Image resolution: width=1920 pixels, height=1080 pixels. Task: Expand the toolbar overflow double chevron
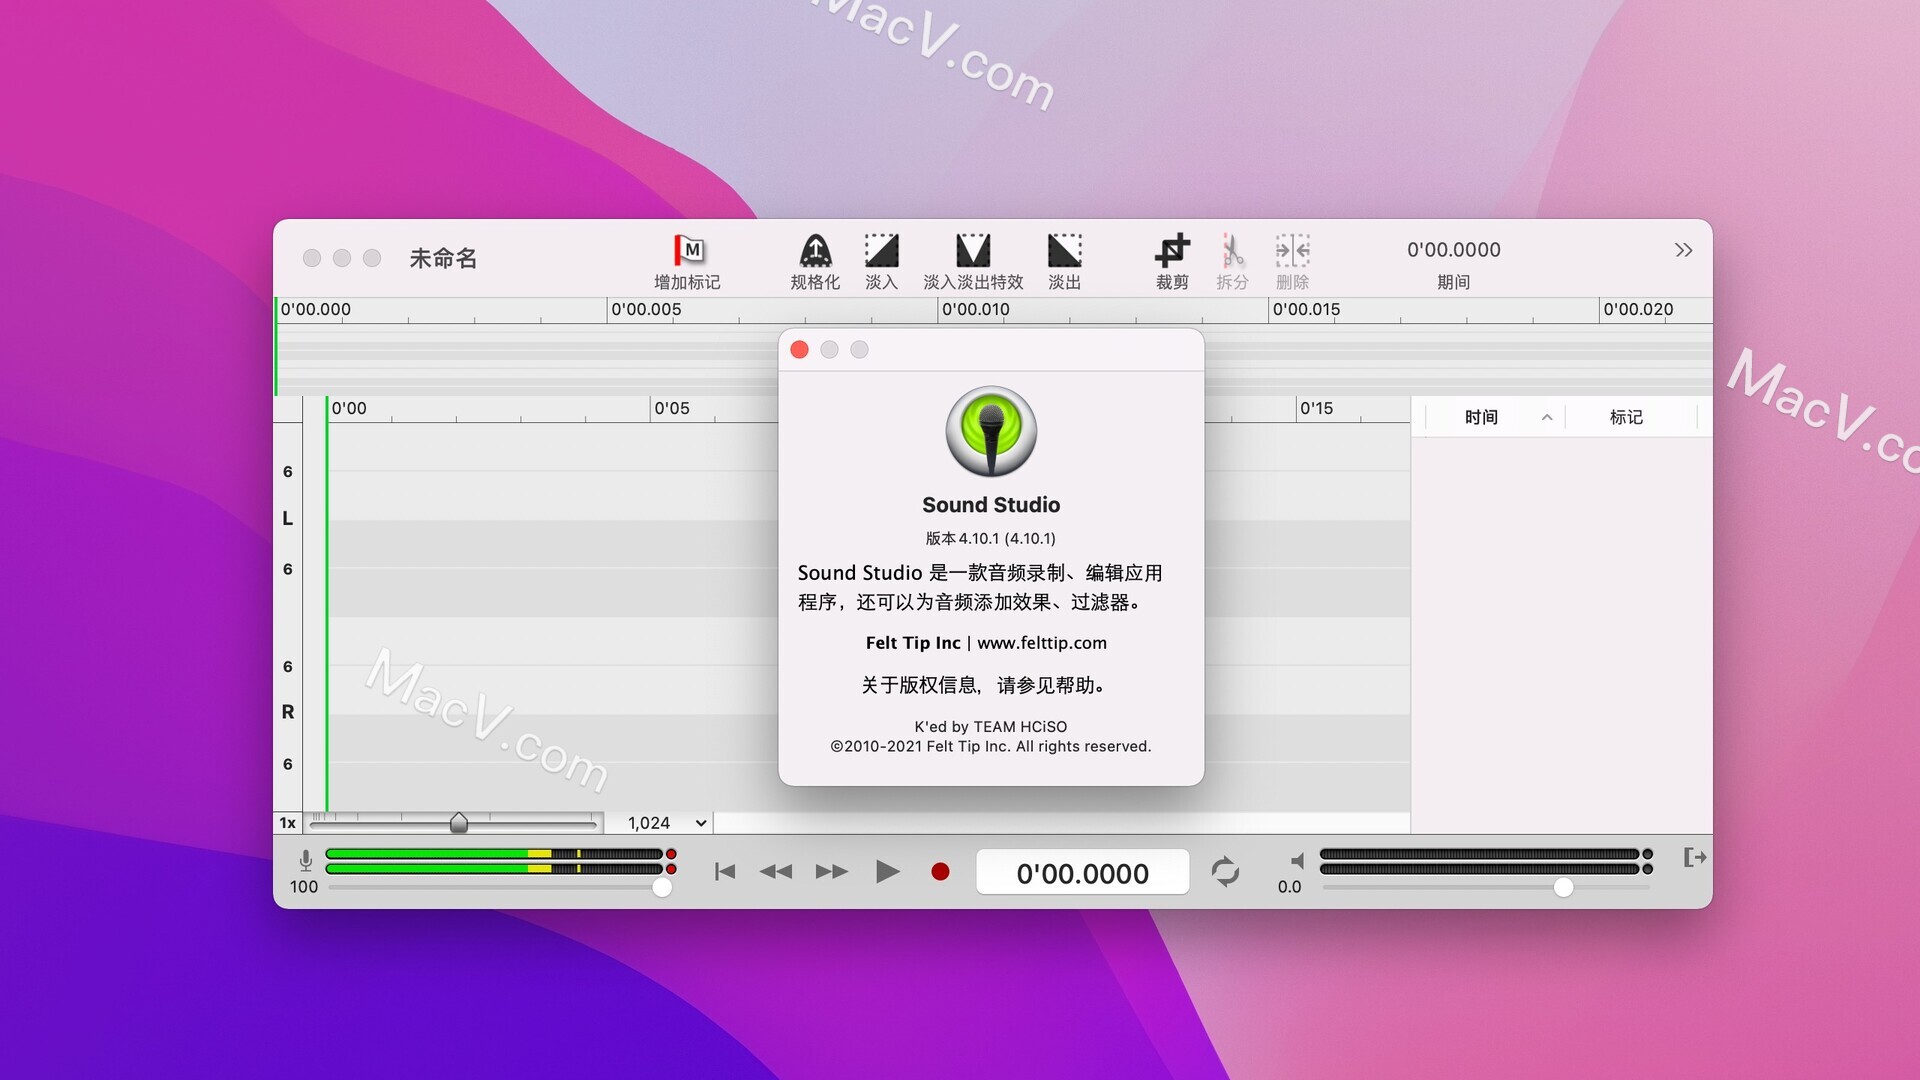(x=1684, y=250)
